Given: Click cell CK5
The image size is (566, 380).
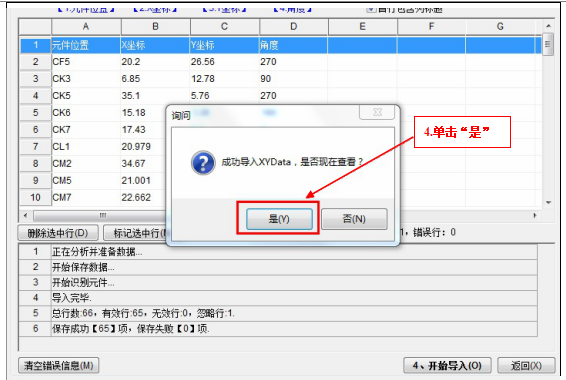Looking at the screenshot, I should pyautogui.click(x=86, y=96).
